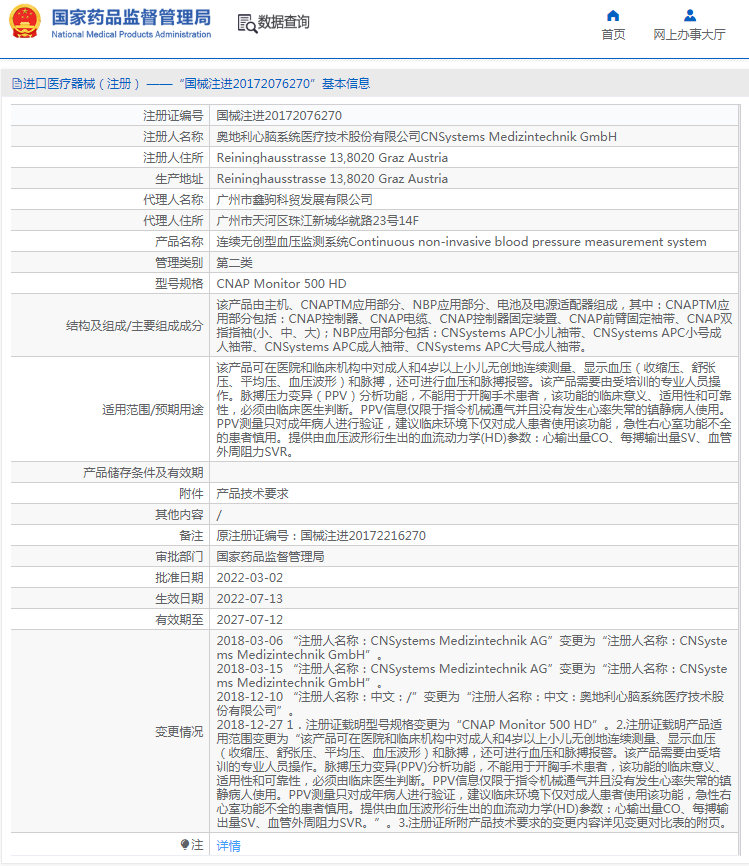The image size is (749, 866).
Task: Select approval department 国家药品监督管理局 value
Action: pyautogui.click(x=270, y=557)
